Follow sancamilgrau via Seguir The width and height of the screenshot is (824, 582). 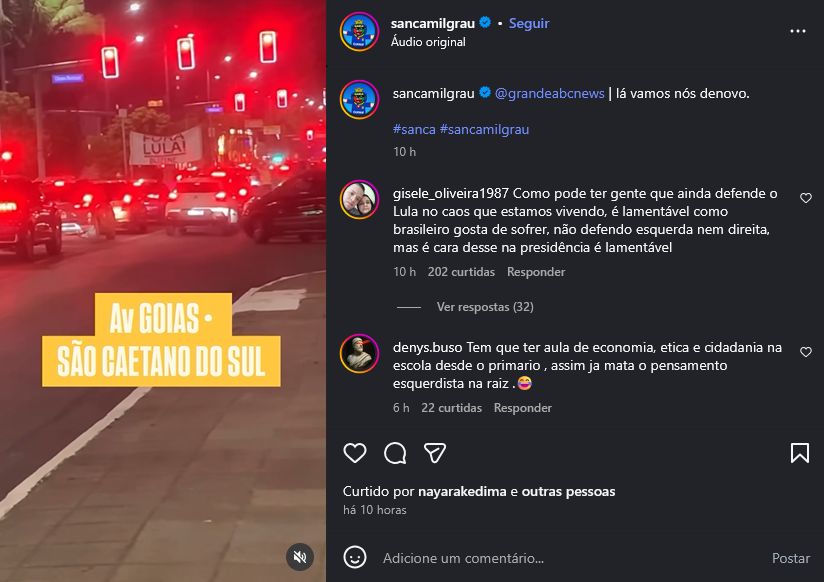tap(529, 23)
